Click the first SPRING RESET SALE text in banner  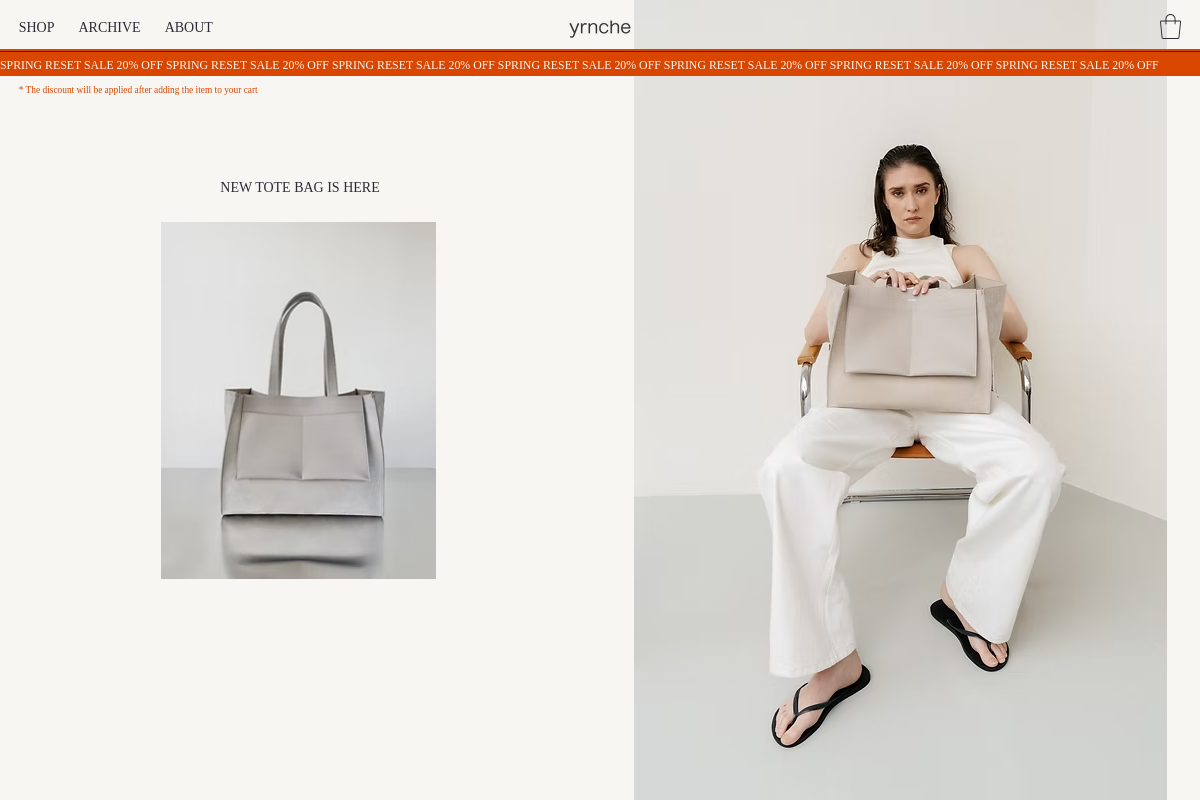(56, 65)
